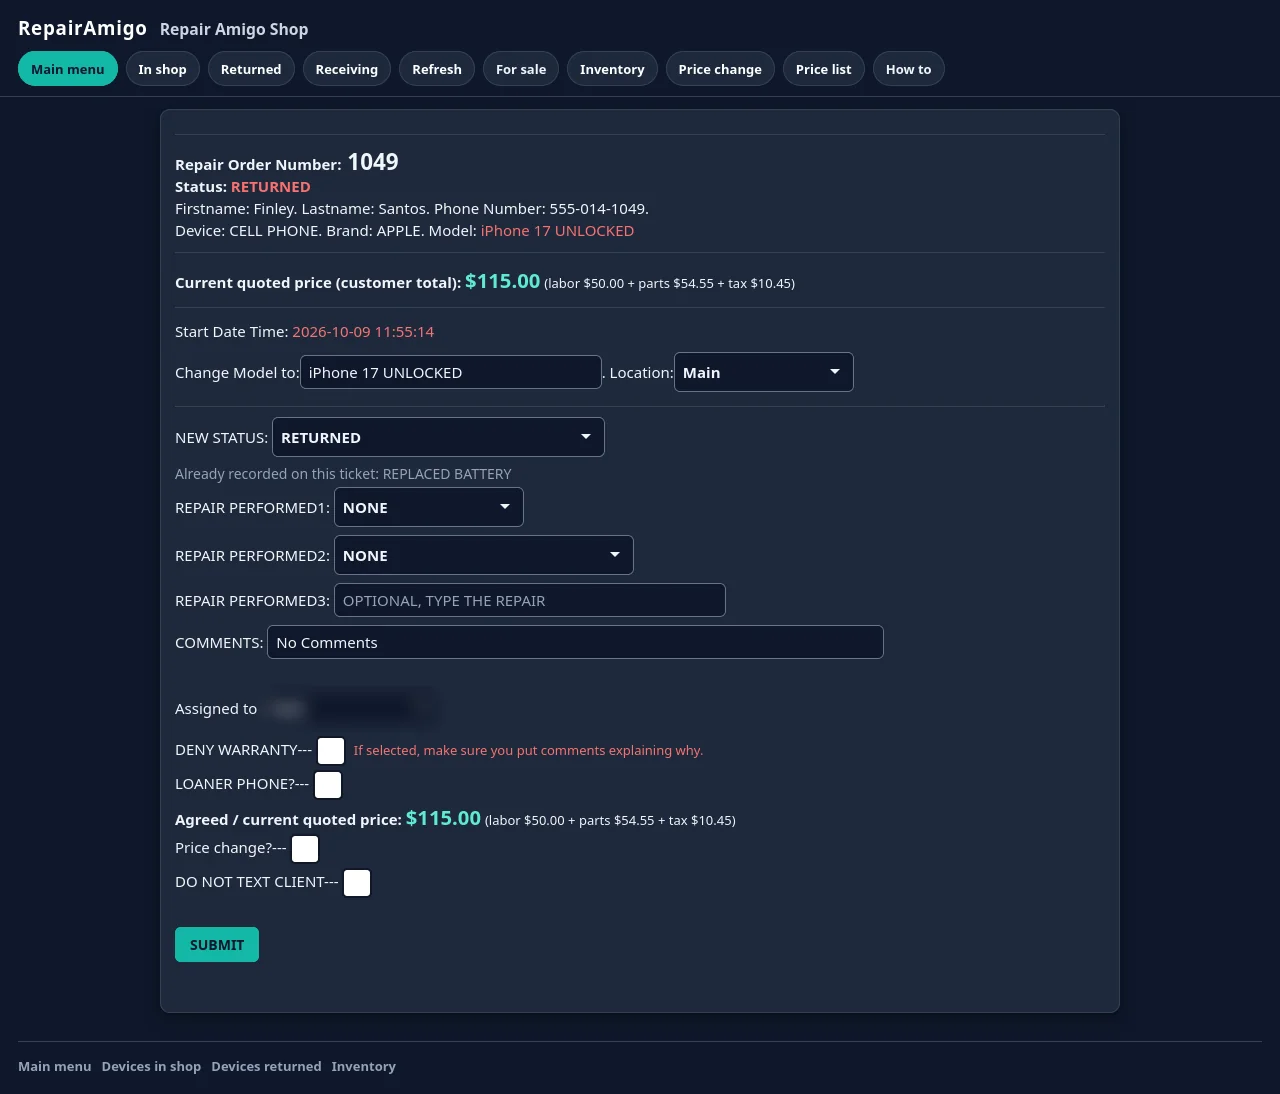Check DO NOT TEXT CLIENT box

(x=357, y=883)
